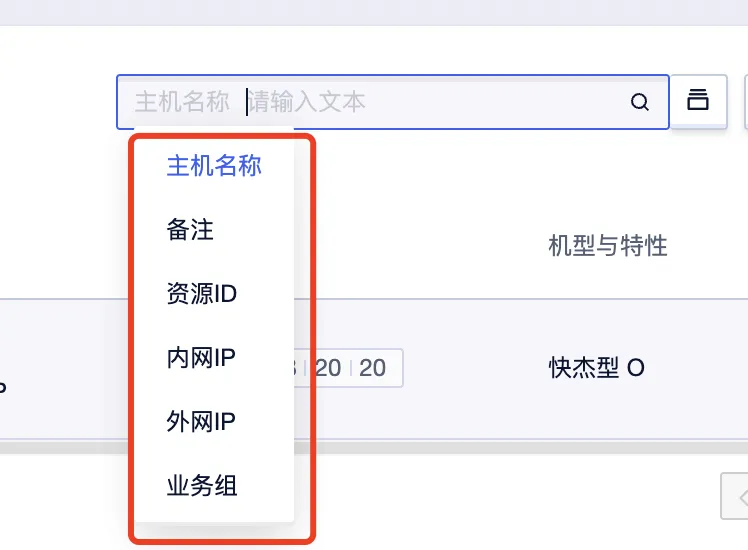Click the 机型与特性 column header
Image resolution: width=748 pixels, height=550 pixels.
pos(608,246)
